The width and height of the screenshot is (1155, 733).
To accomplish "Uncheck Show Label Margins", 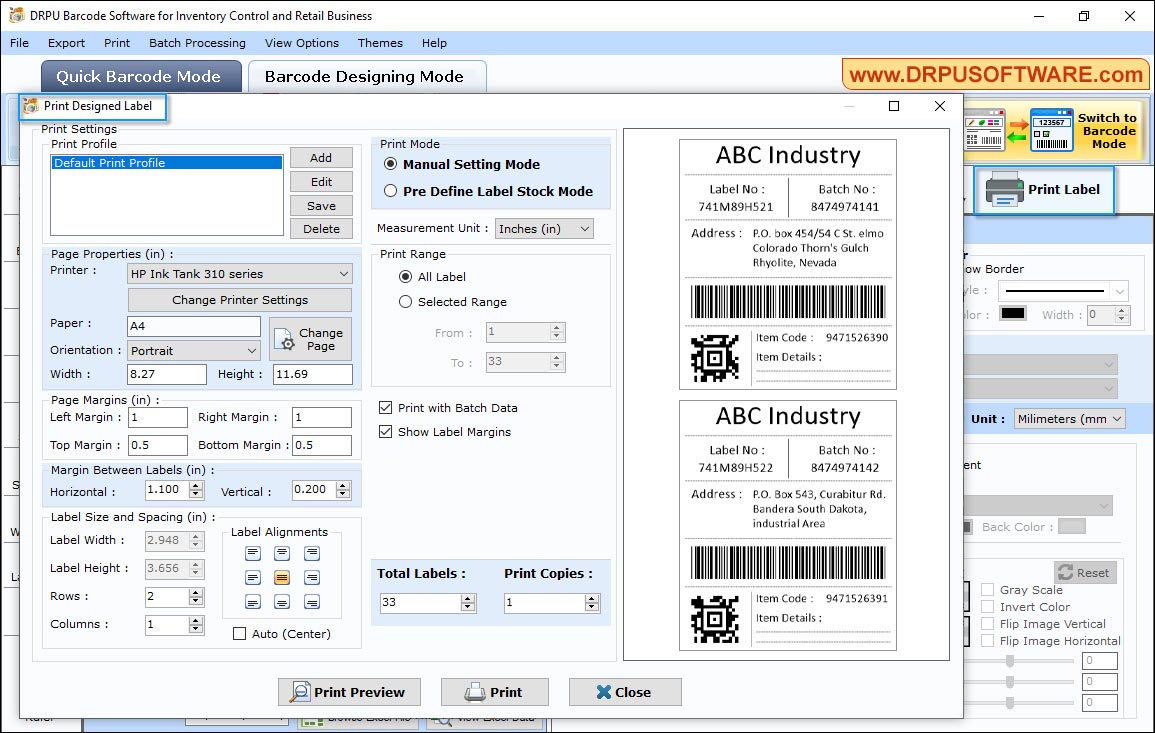I will [385, 431].
